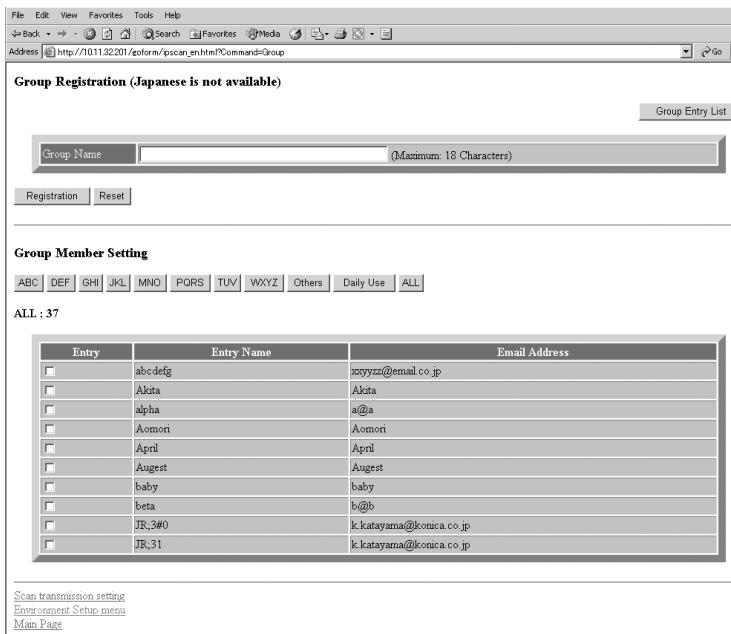Click the browser Back arrow icon
The height and width of the screenshot is (634, 731).
point(16,34)
